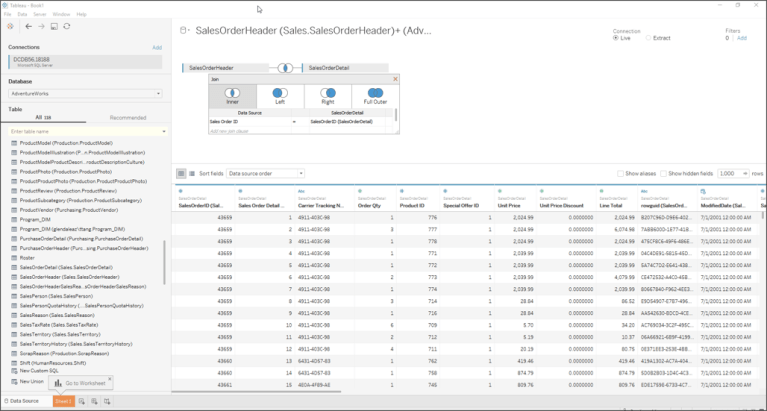Screen dimensions: 767x411
Task: Switch to the Sheet 1 tab
Action: click(x=62, y=402)
